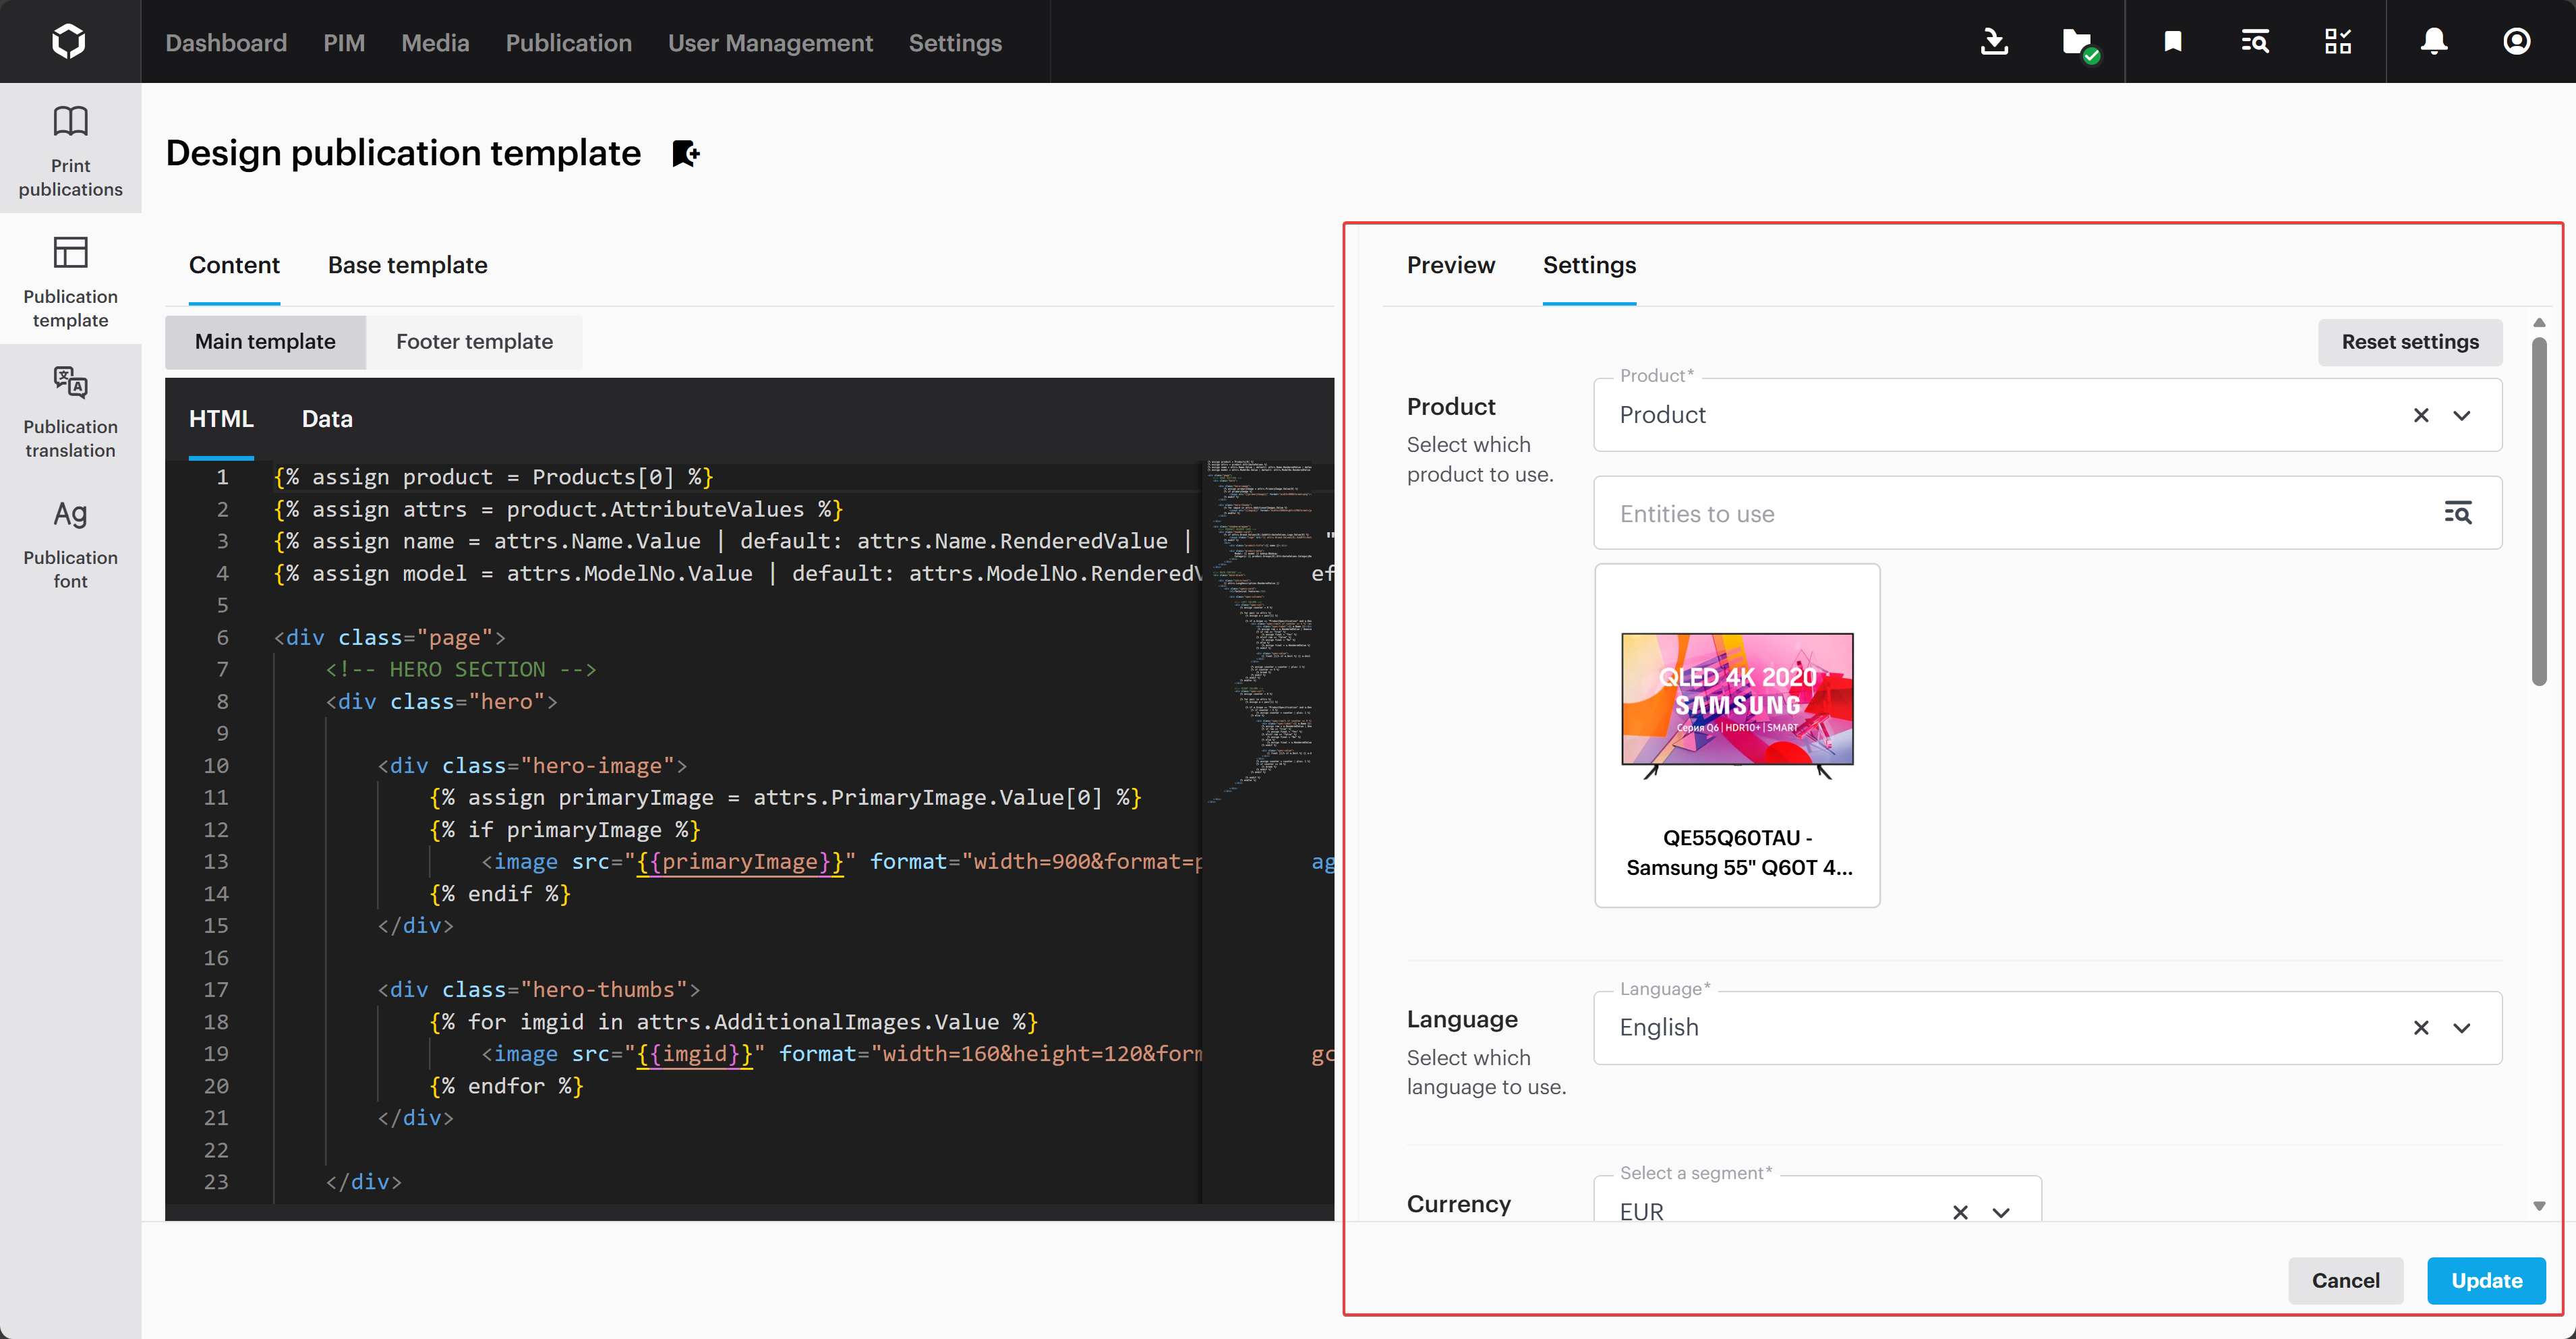The width and height of the screenshot is (2576, 1339).
Task: Open the Language dropdown chevron
Action: point(2462,1028)
